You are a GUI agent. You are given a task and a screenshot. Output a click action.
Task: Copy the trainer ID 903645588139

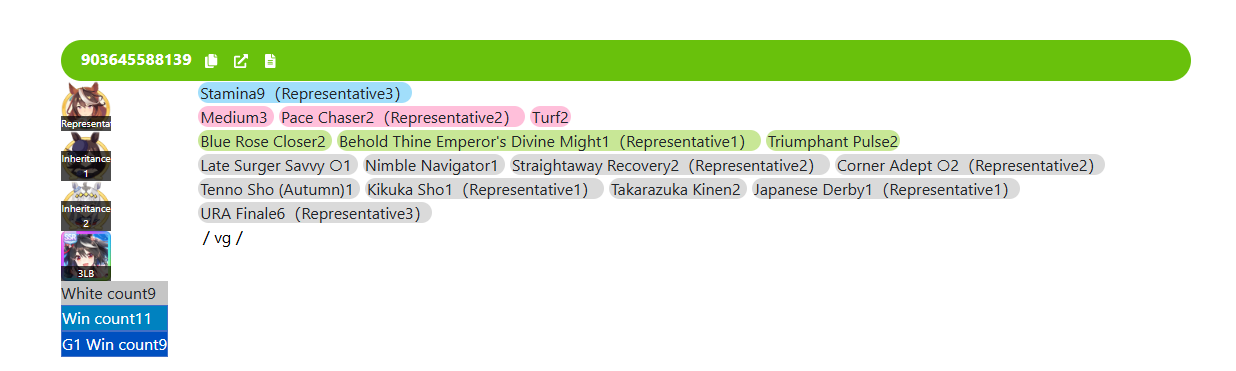tap(211, 61)
